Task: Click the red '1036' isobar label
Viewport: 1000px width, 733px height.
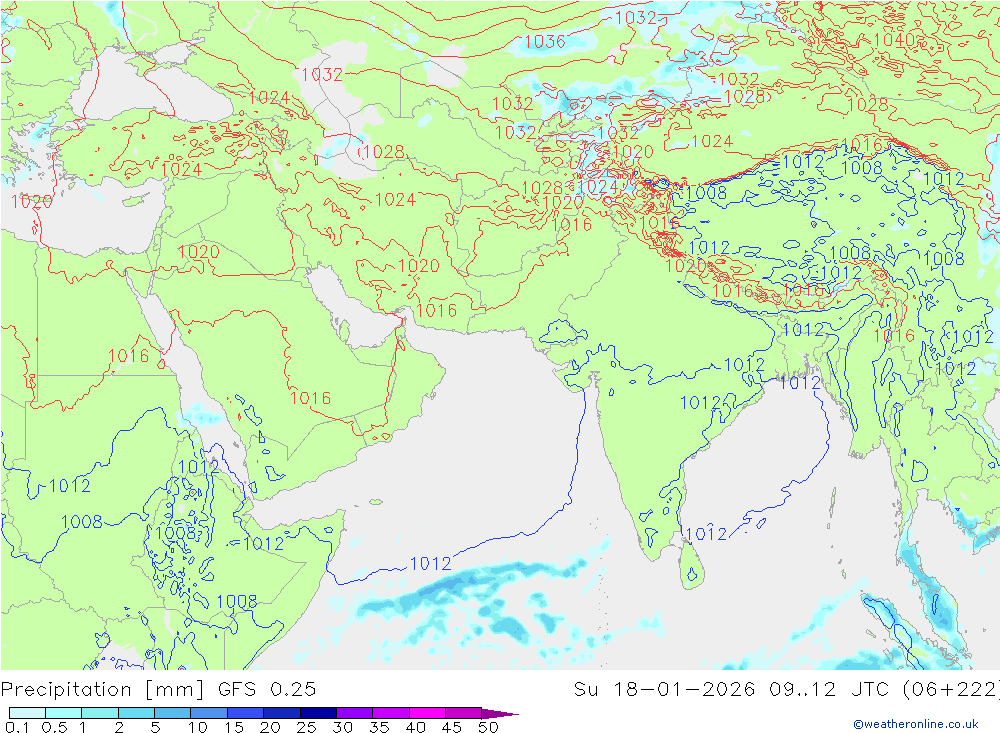Action: point(545,41)
